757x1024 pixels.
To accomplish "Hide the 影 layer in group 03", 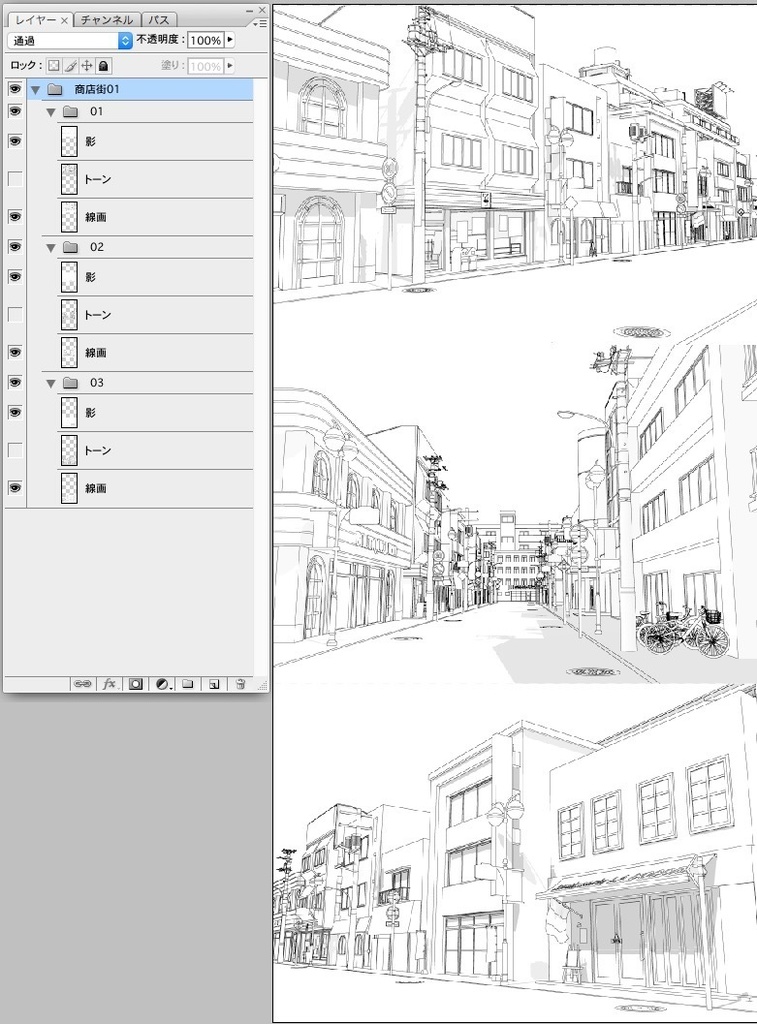I will (15, 413).
